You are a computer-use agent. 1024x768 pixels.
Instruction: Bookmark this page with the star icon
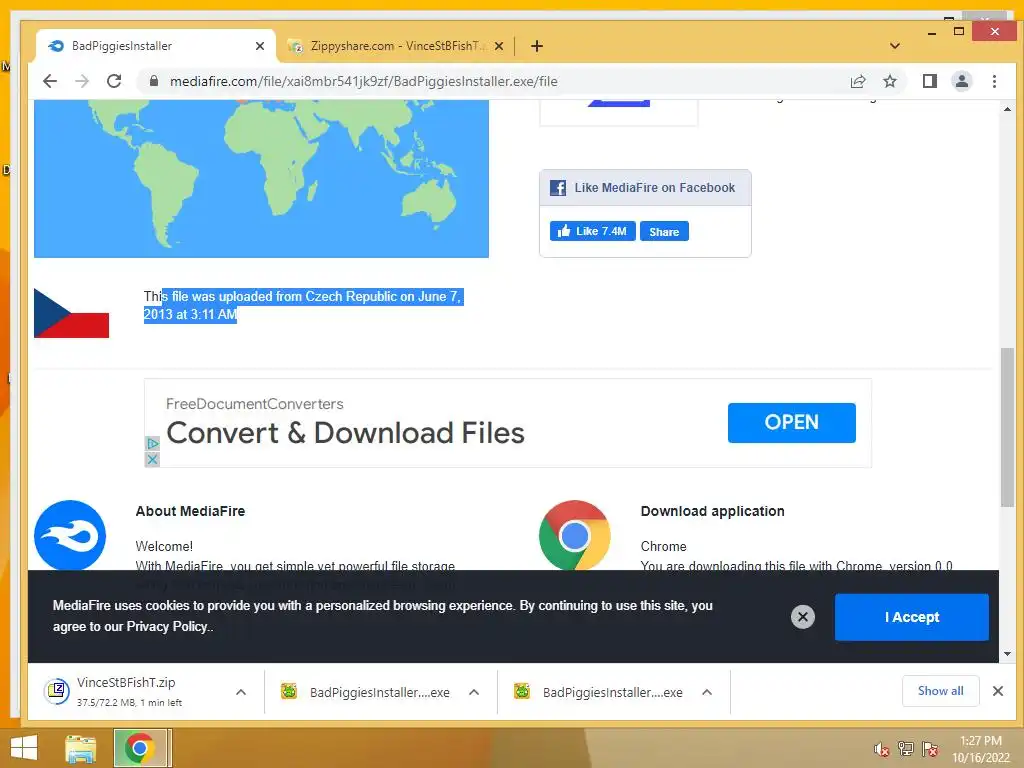[x=889, y=81]
